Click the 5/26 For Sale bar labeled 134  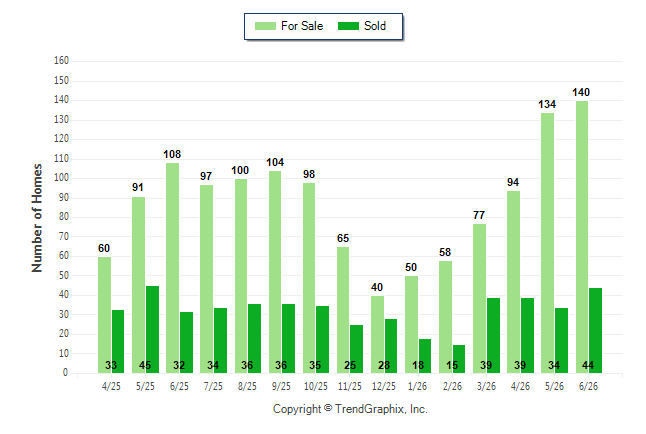pyautogui.click(x=548, y=243)
